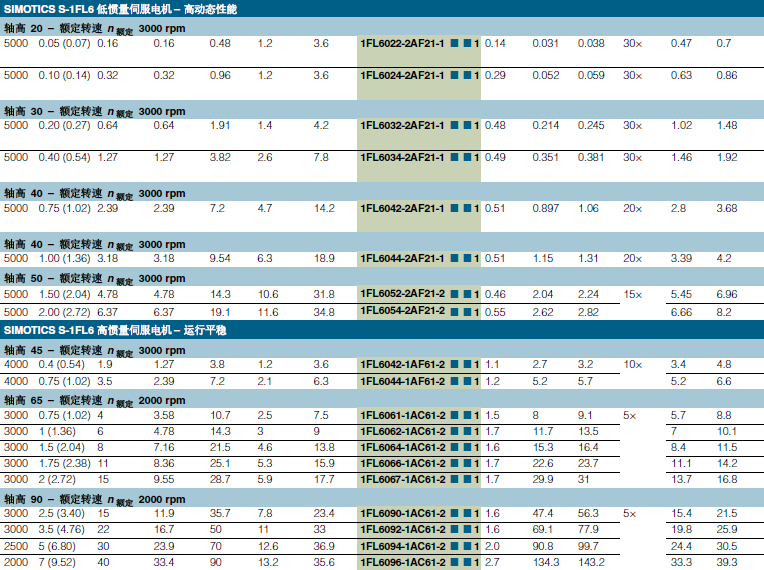Click the weight value 3.68
The height and width of the screenshot is (570, 764).
pos(726,209)
